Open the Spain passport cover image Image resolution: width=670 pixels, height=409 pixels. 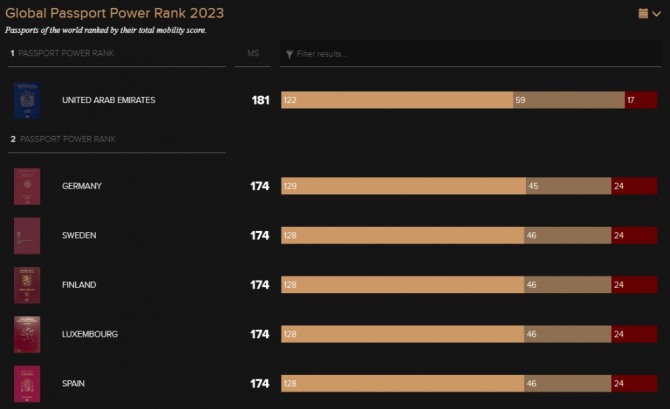pyautogui.click(x=27, y=384)
